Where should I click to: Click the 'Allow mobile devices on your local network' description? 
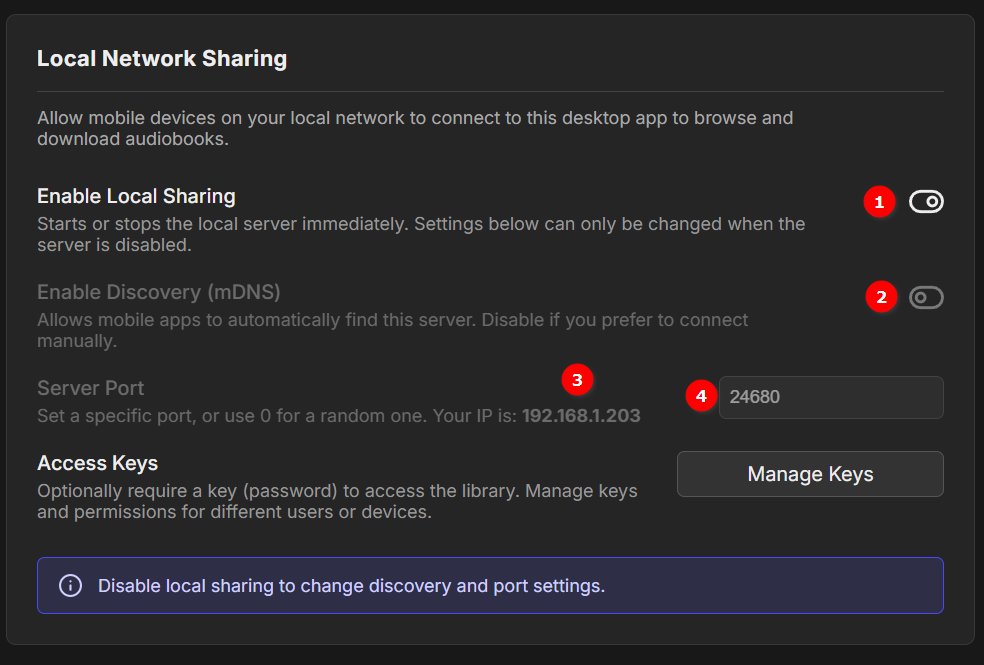415,128
